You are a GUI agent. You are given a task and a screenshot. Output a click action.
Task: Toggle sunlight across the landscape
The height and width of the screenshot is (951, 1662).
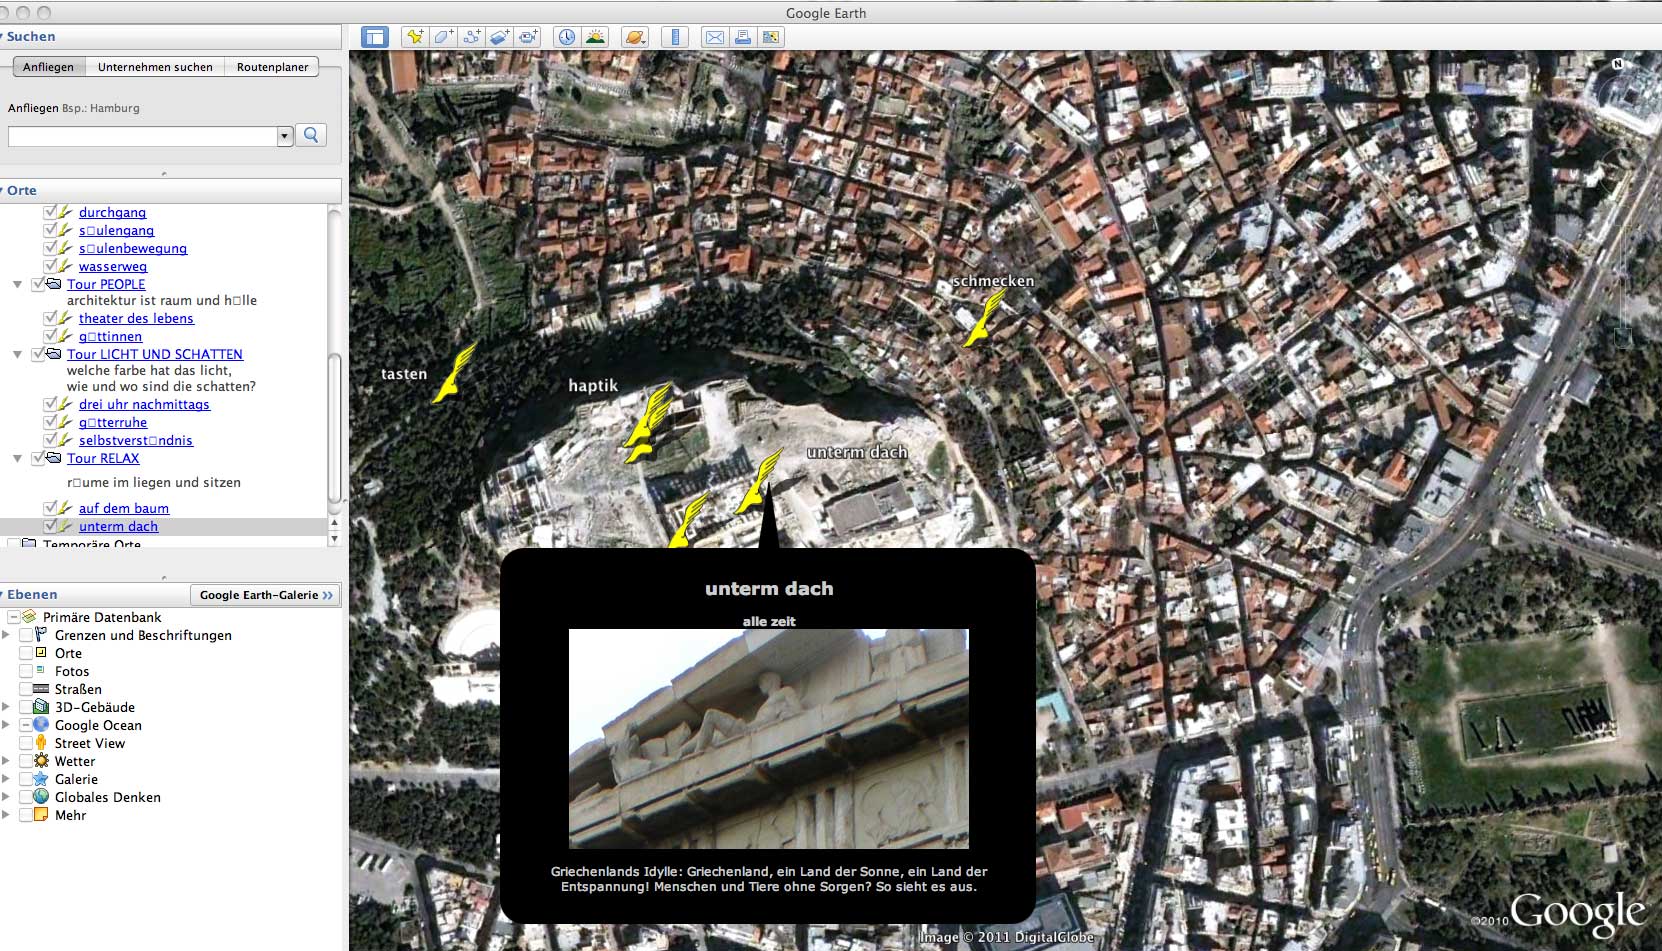pos(595,37)
